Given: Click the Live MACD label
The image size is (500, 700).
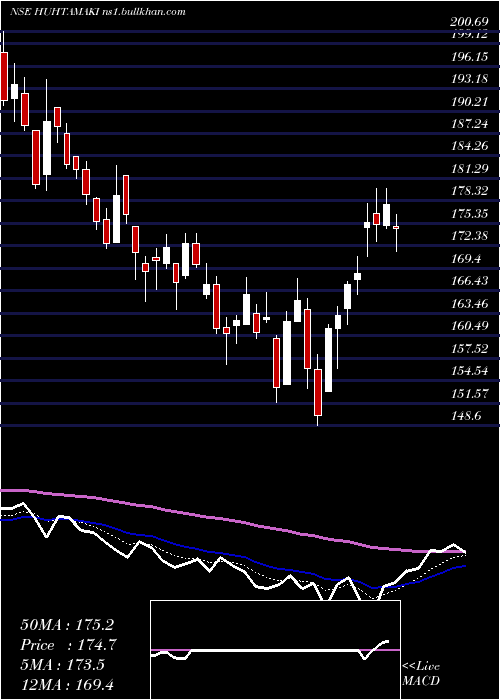Looking at the screenshot, I should point(421,674).
